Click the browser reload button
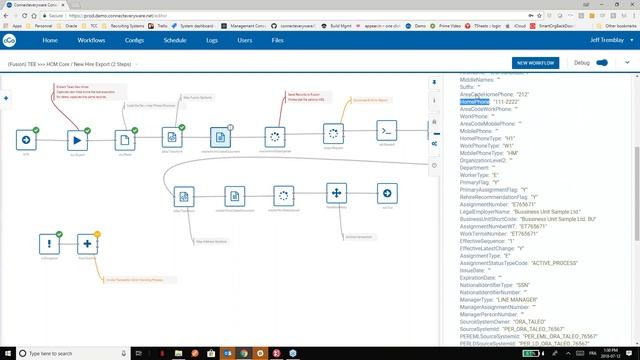Viewport: 640px width, 360px height. (x=24, y=16)
